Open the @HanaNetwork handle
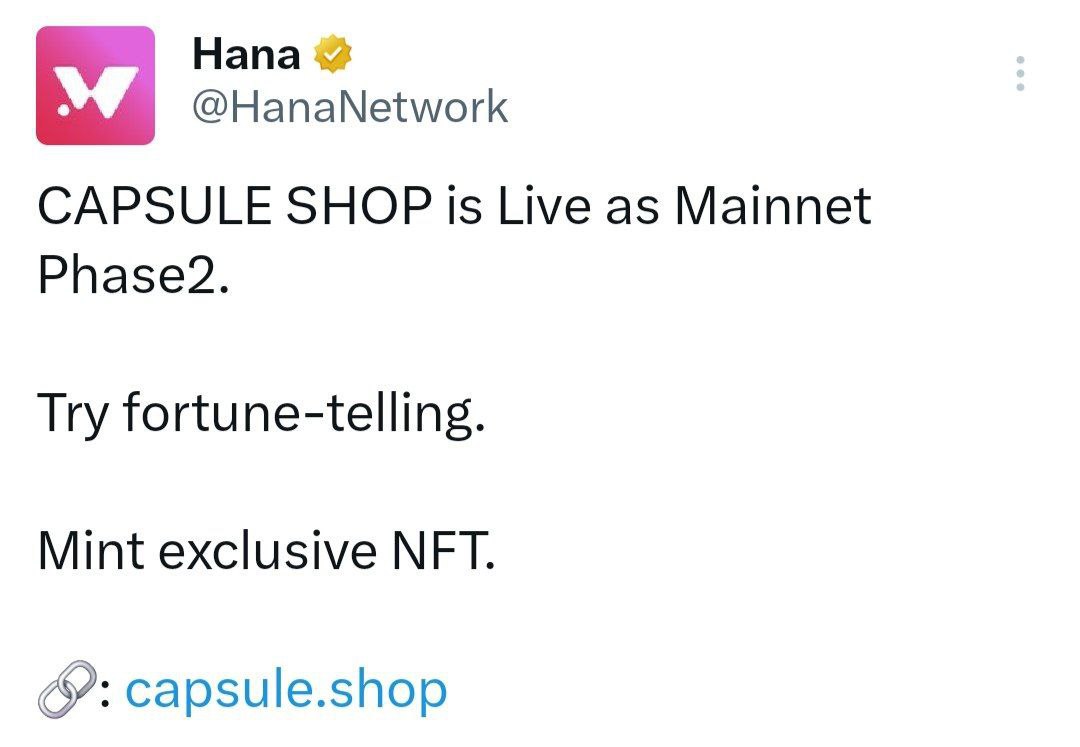Image resolution: width=1080 pixels, height=747 pixels. 350,107
